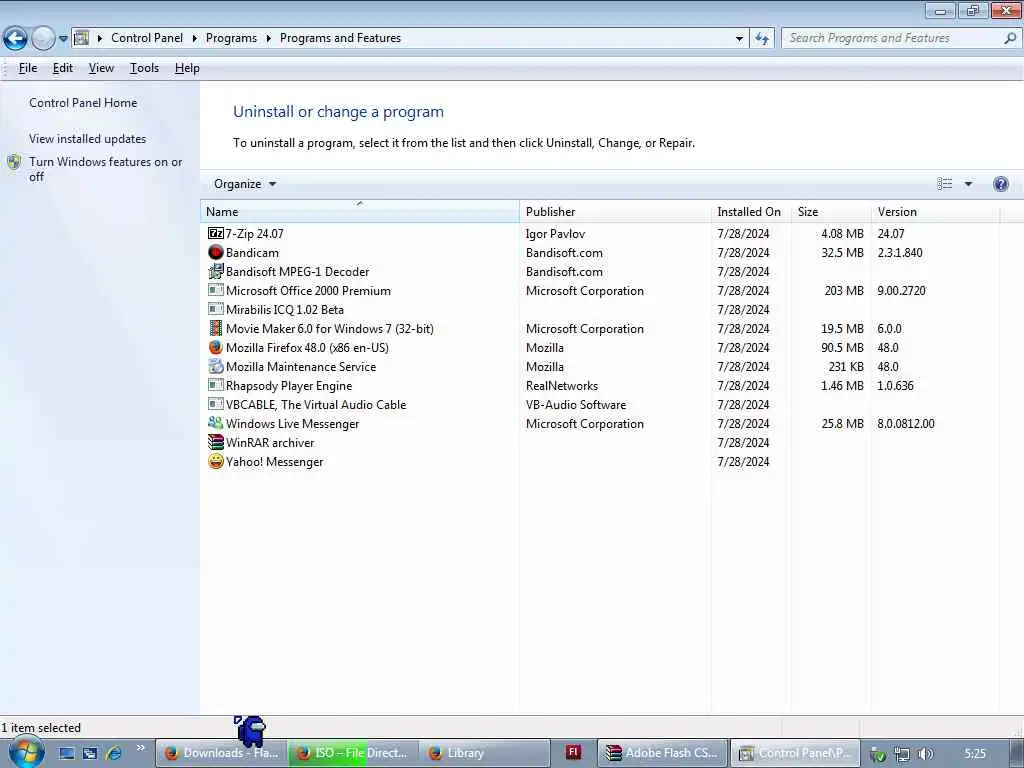This screenshot has width=1024, height=768.
Task: Open Turn Windows features on or off
Action: 105,169
